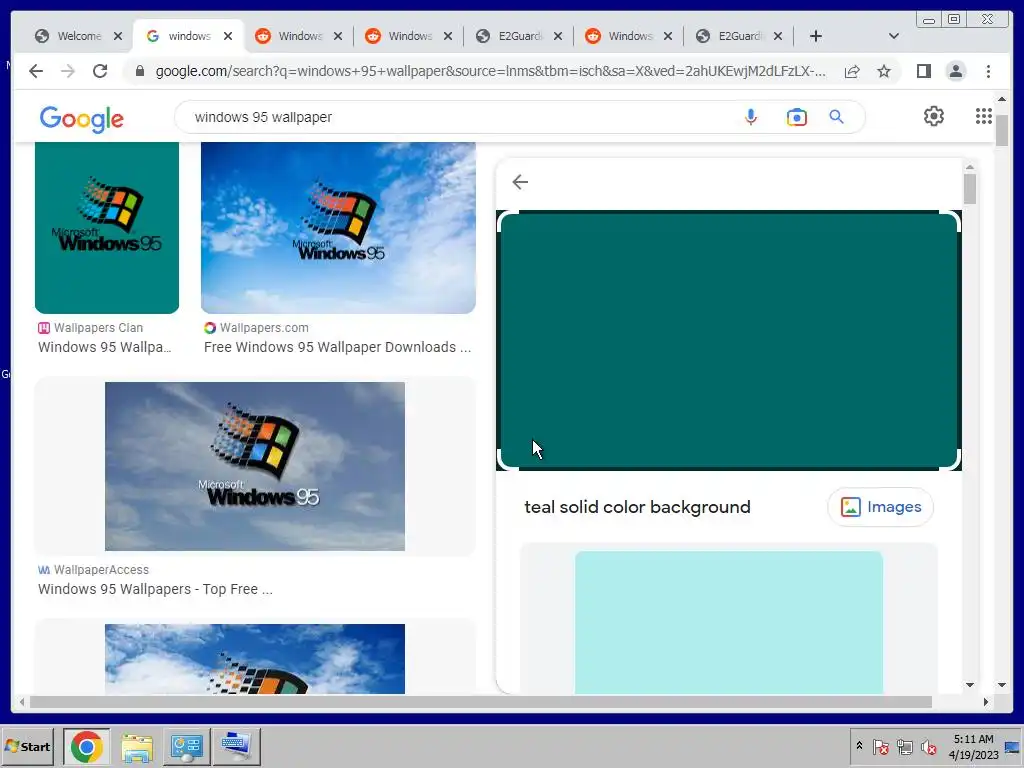Select blue sky Windows 95 thumbnail

[338, 228]
